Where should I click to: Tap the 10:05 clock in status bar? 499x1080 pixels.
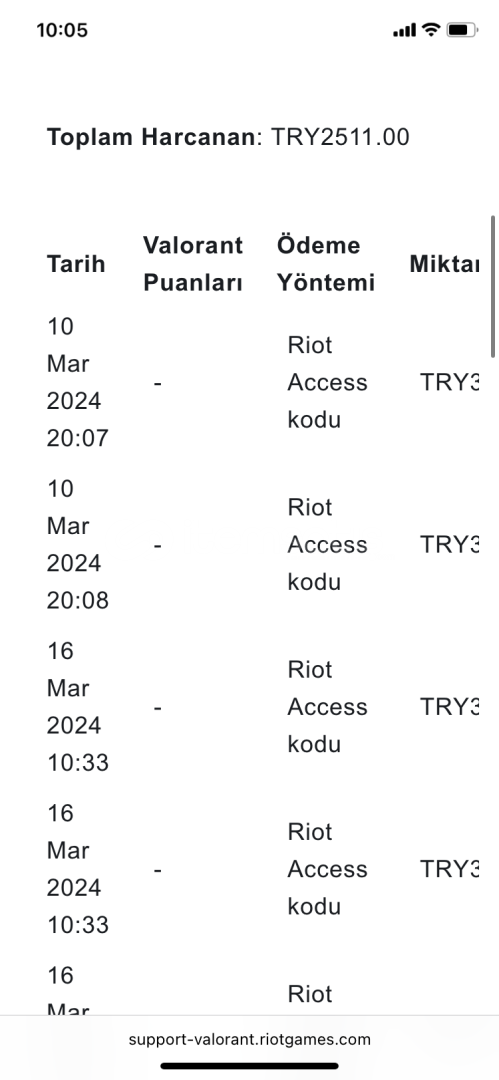coord(62,30)
